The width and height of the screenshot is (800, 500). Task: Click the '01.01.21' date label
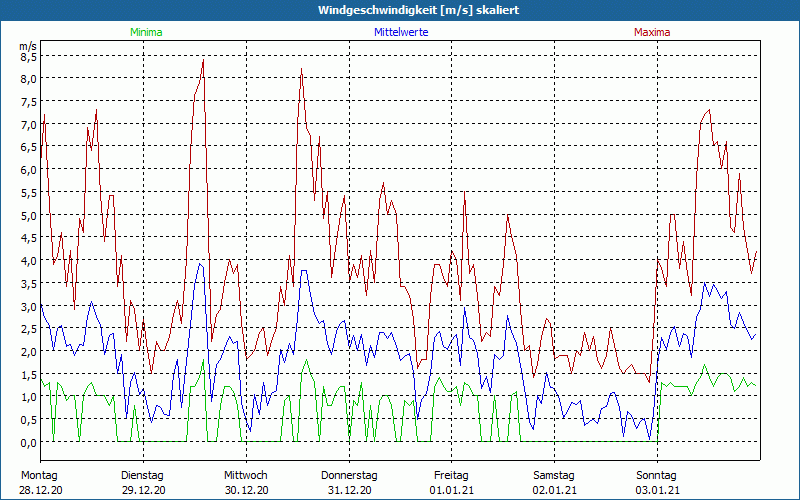(452, 490)
